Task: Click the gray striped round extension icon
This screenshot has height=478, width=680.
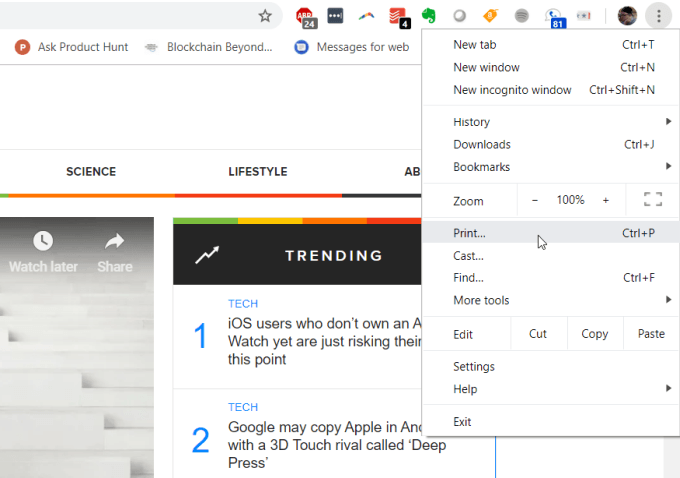Action: (521, 16)
